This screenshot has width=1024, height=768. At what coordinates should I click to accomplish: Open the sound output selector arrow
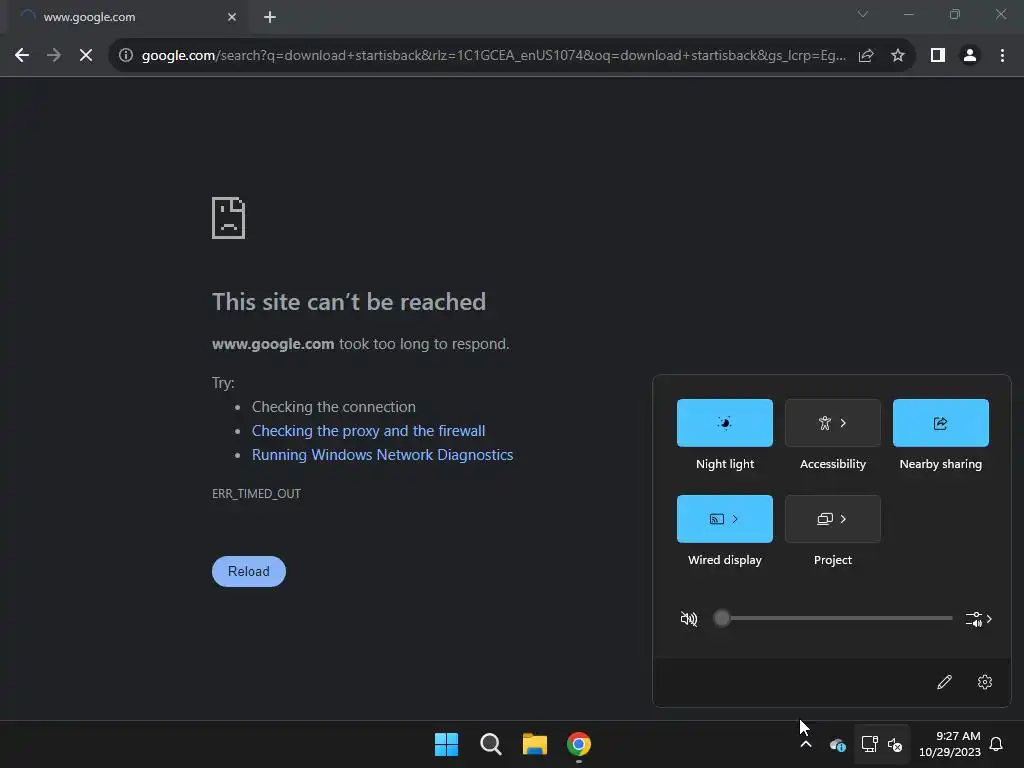(x=979, y=618)
